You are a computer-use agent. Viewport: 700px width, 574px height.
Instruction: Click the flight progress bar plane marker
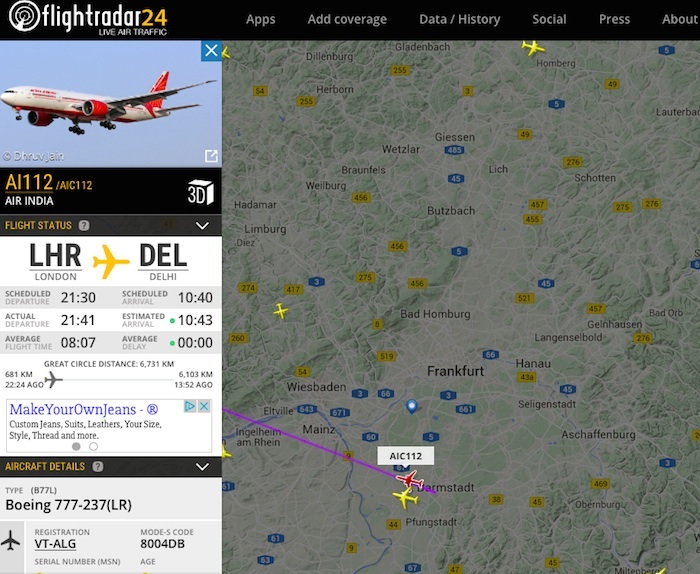pyautogui.click(x=53, y=380)
